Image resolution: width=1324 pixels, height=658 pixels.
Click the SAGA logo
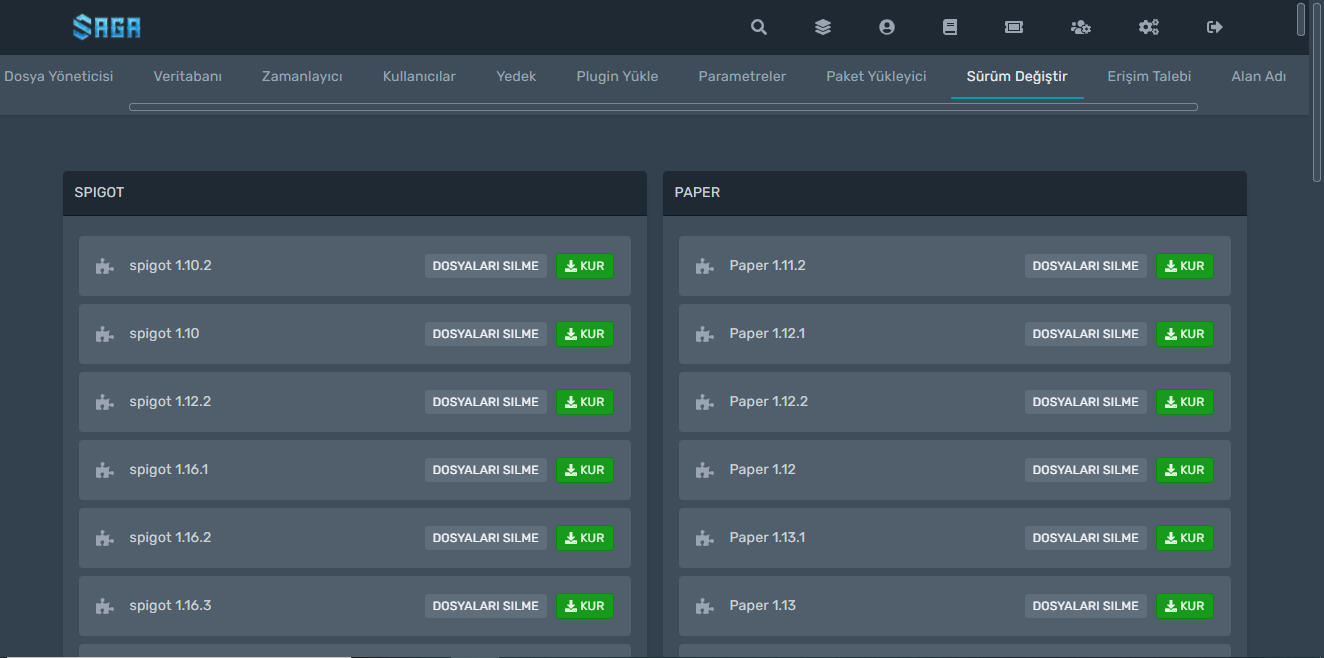point(107,27)
